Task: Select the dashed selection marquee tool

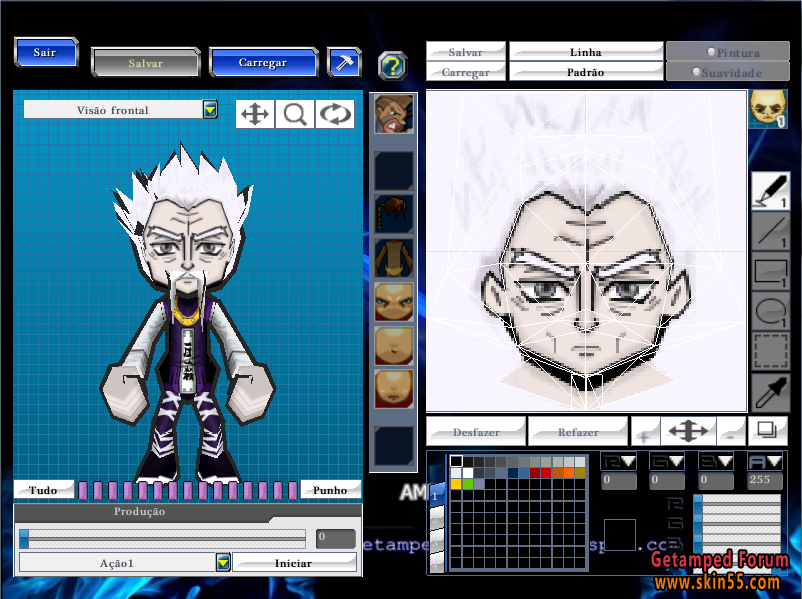Action: click(x=770, y=351)
